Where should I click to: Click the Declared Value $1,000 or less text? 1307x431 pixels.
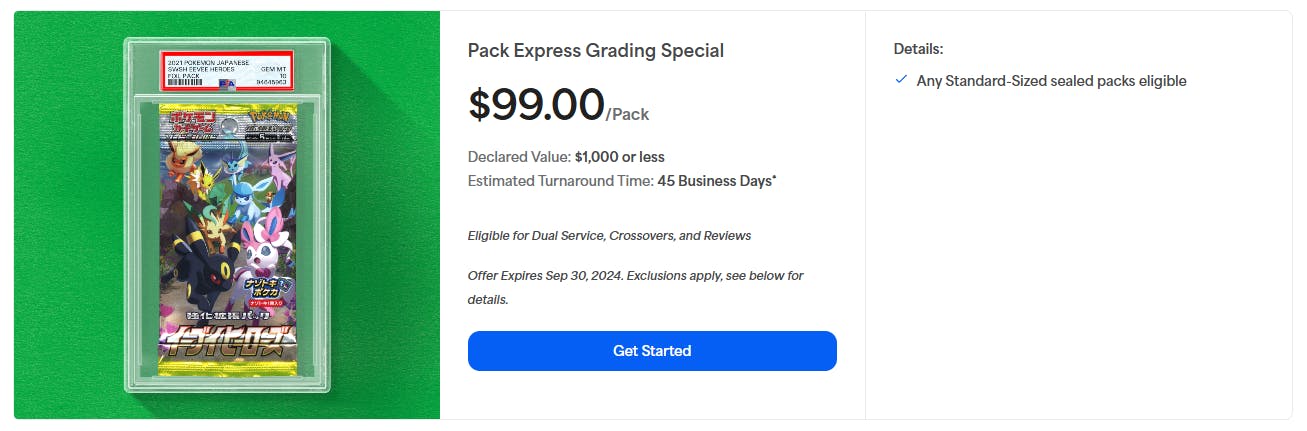(x=566, y=157)
